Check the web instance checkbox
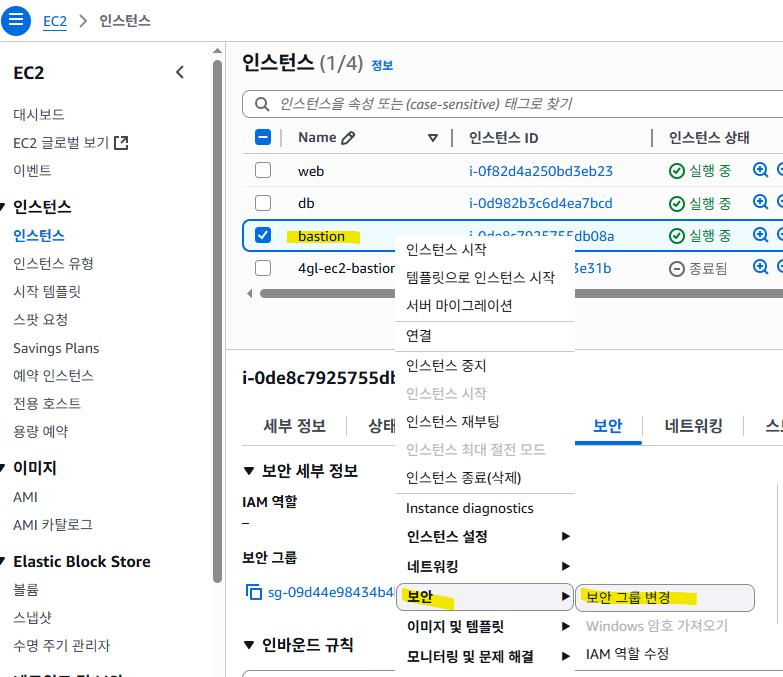The width and height of the screenshot is (783, 677). click(x=263, y=170)
